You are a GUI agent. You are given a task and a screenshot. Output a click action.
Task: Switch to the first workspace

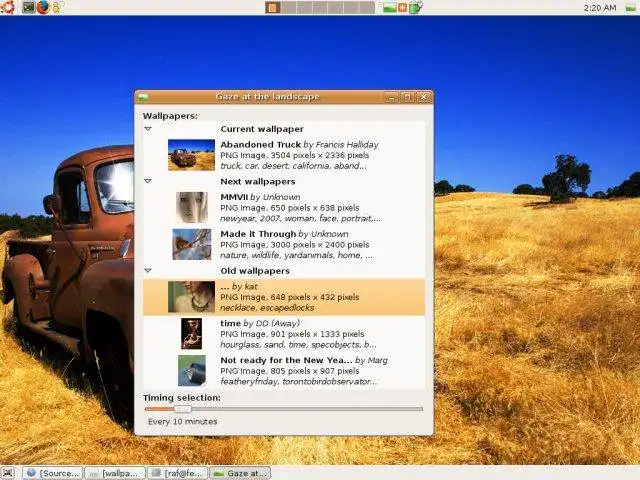(x=273, y=7)
